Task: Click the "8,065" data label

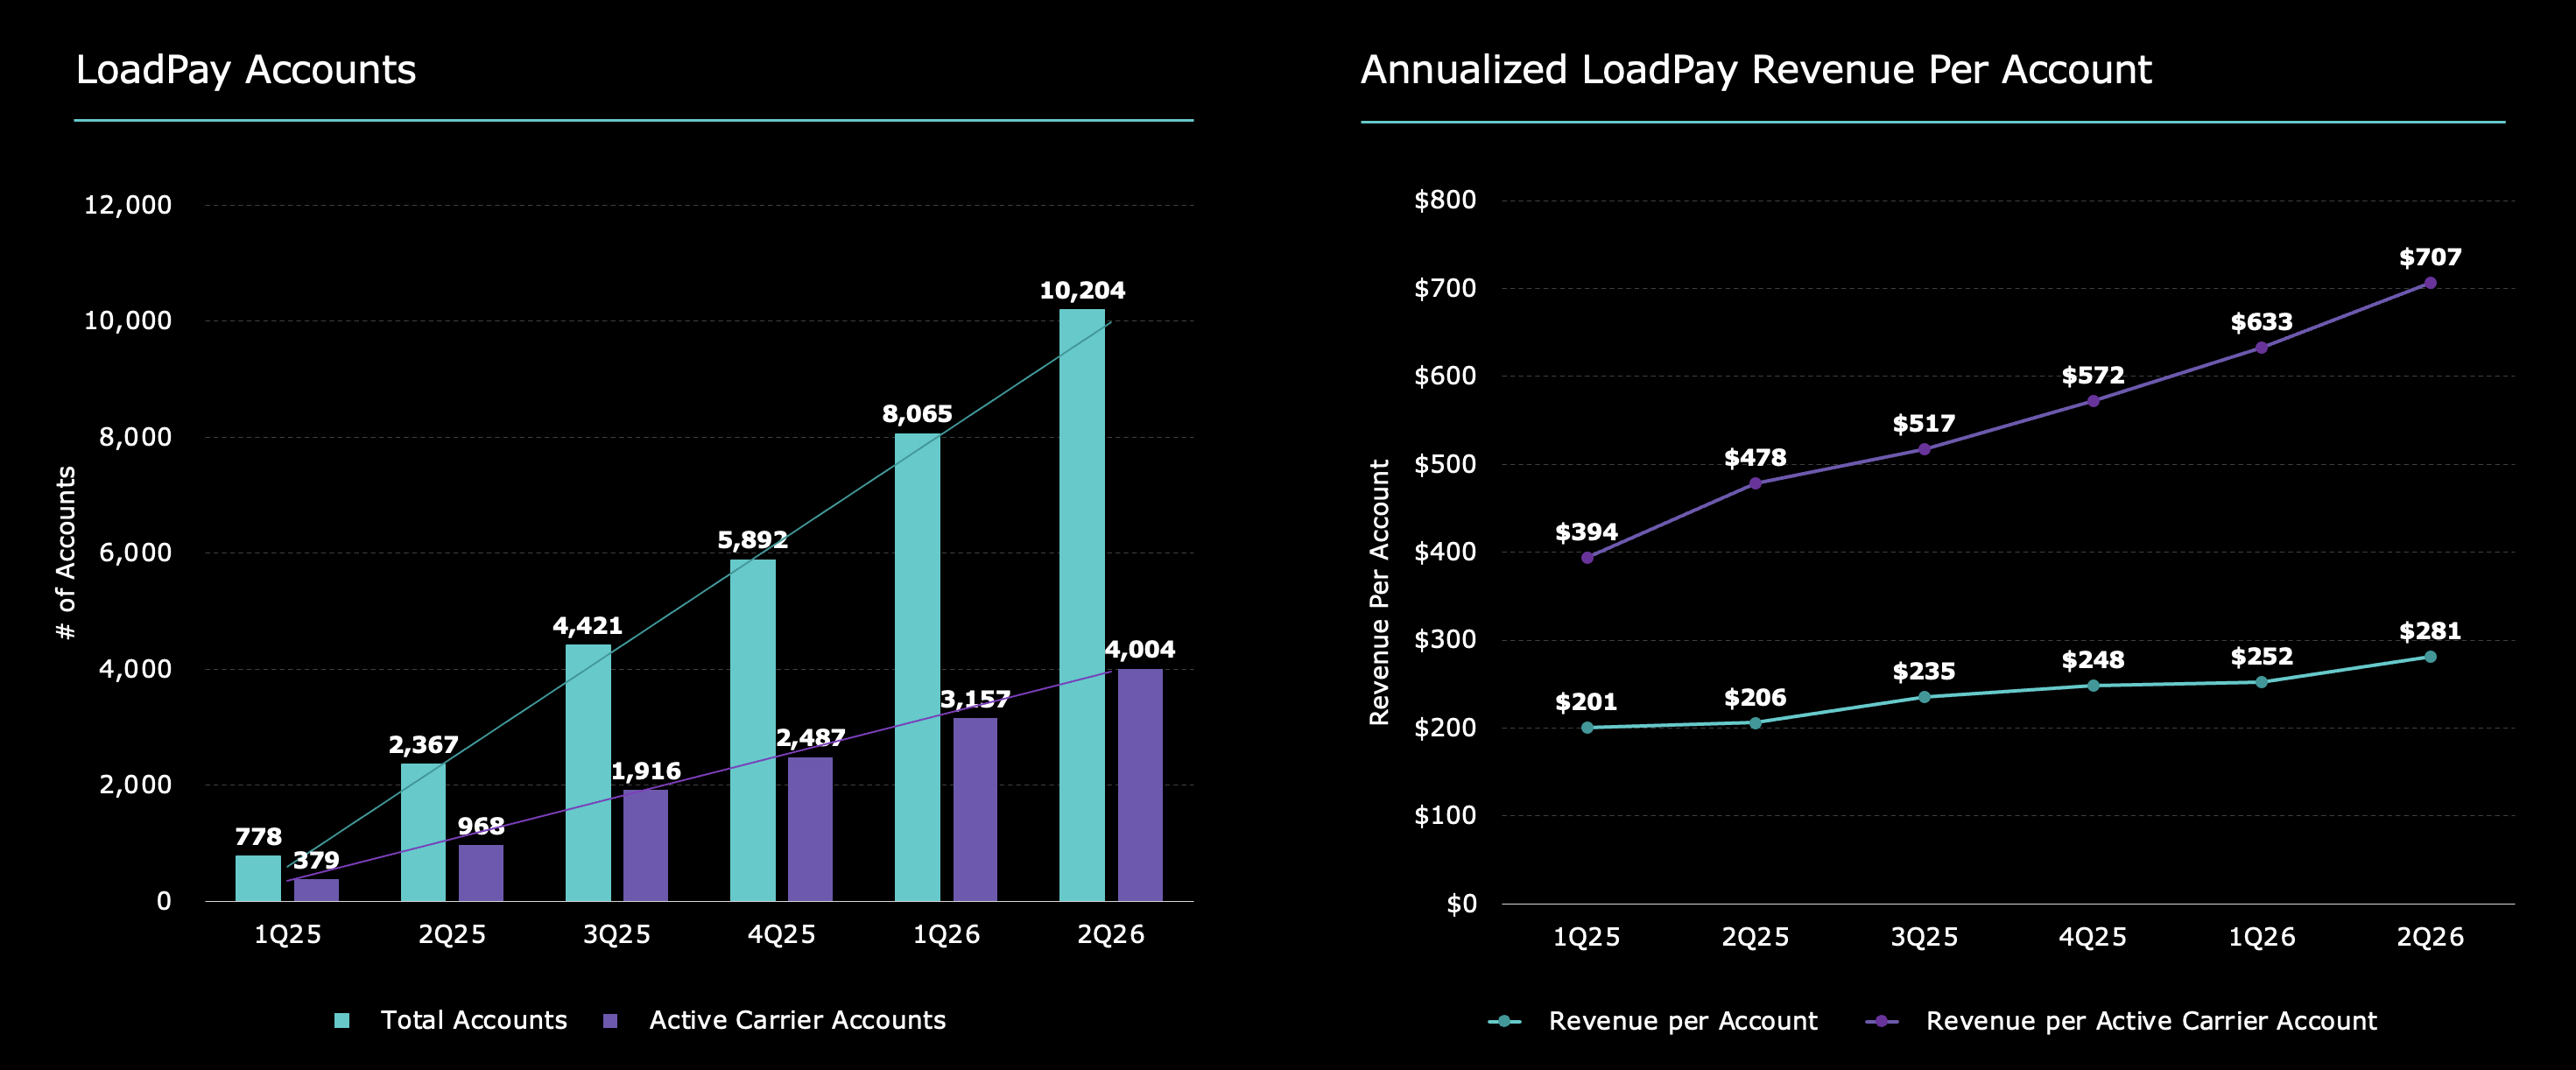Action: [x=917, y=413]
